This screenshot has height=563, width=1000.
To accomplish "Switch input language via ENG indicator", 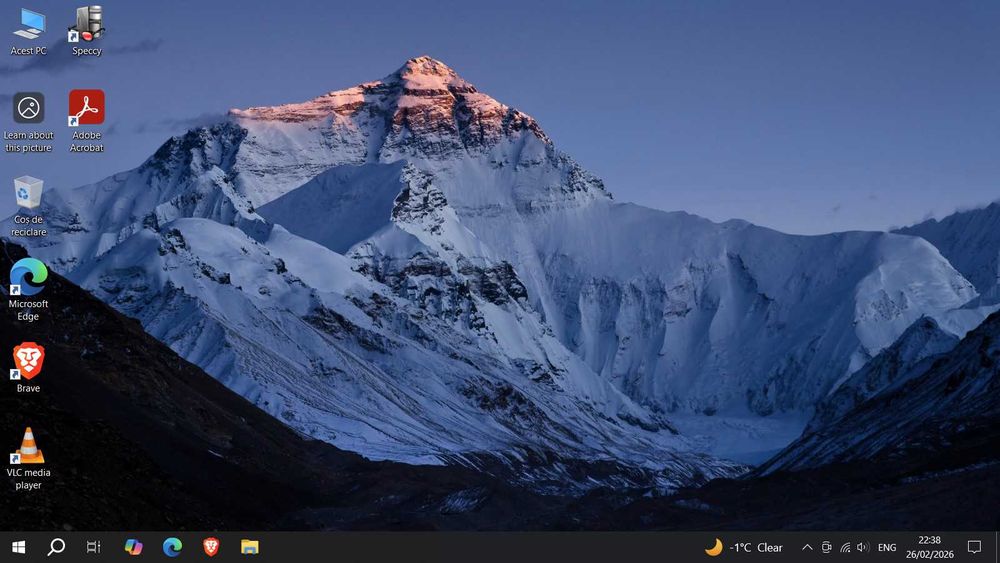I will pos(887,547).
